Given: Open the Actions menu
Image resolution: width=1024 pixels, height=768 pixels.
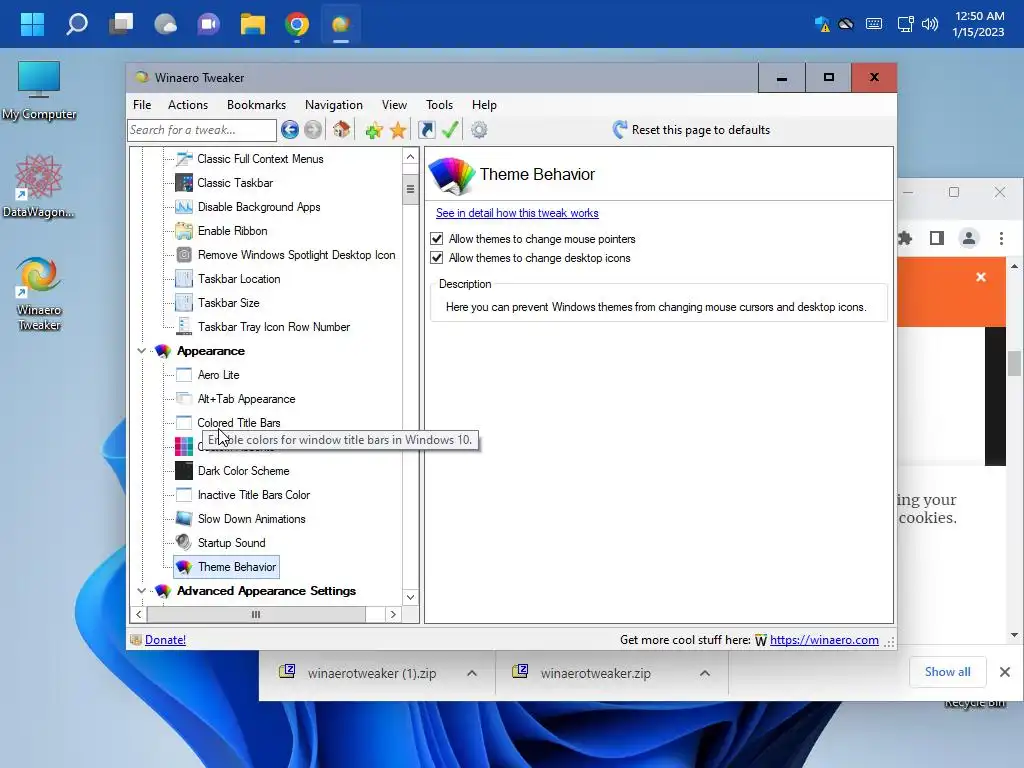Looking at the screenshot, I should (x=187, y=104).
